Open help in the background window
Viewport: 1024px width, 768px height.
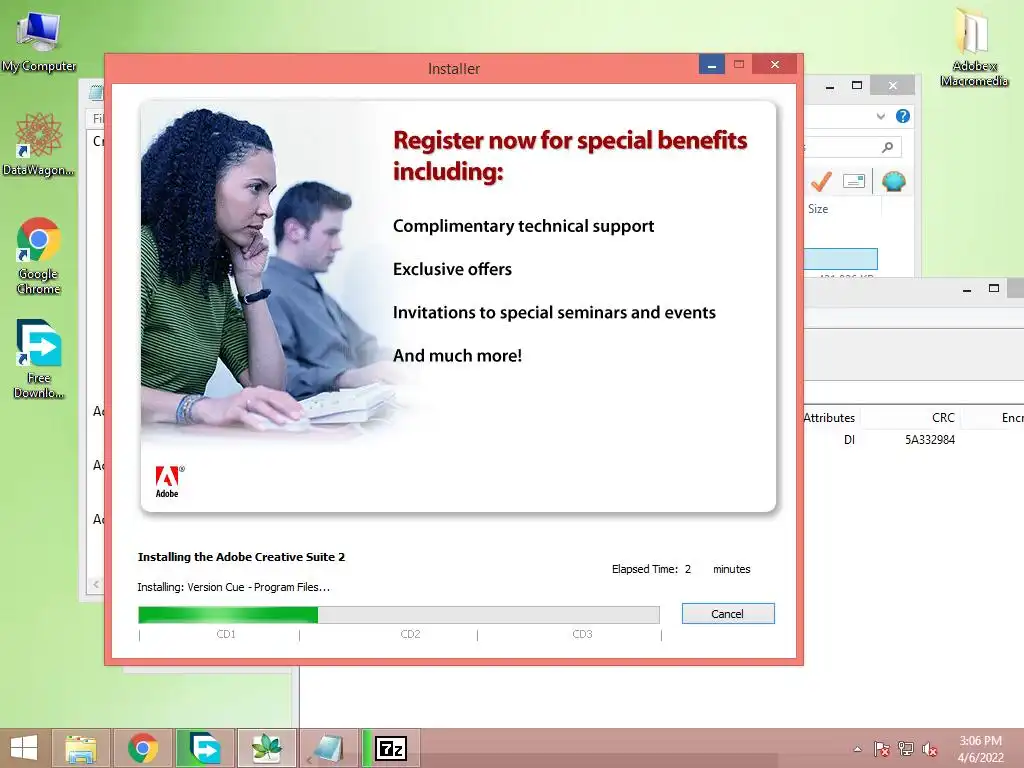coord(903,116)
